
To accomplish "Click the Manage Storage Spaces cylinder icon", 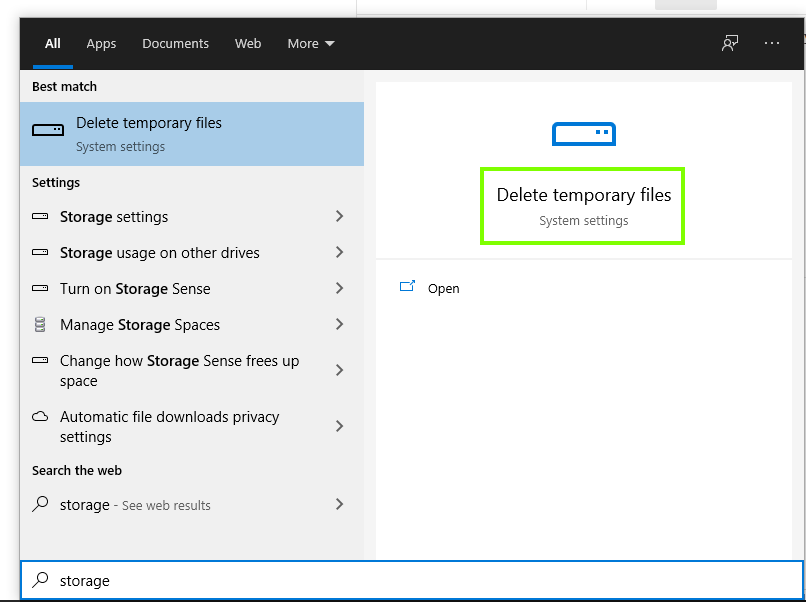I will coord(40,325).
